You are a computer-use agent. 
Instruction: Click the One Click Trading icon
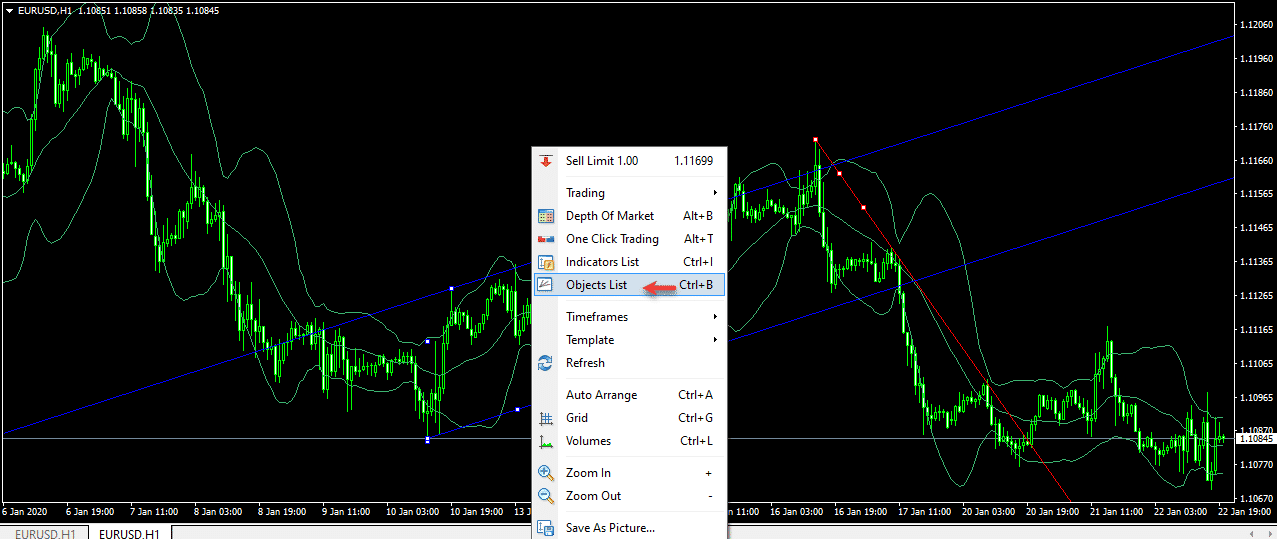(x=545, y=239)
